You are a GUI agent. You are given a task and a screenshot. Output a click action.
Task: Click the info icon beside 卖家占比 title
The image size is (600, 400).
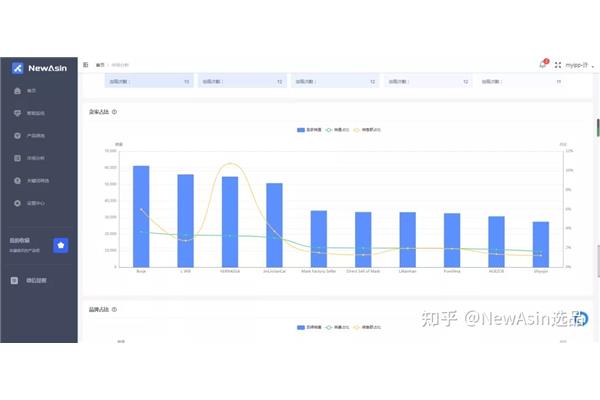(114, 112)
